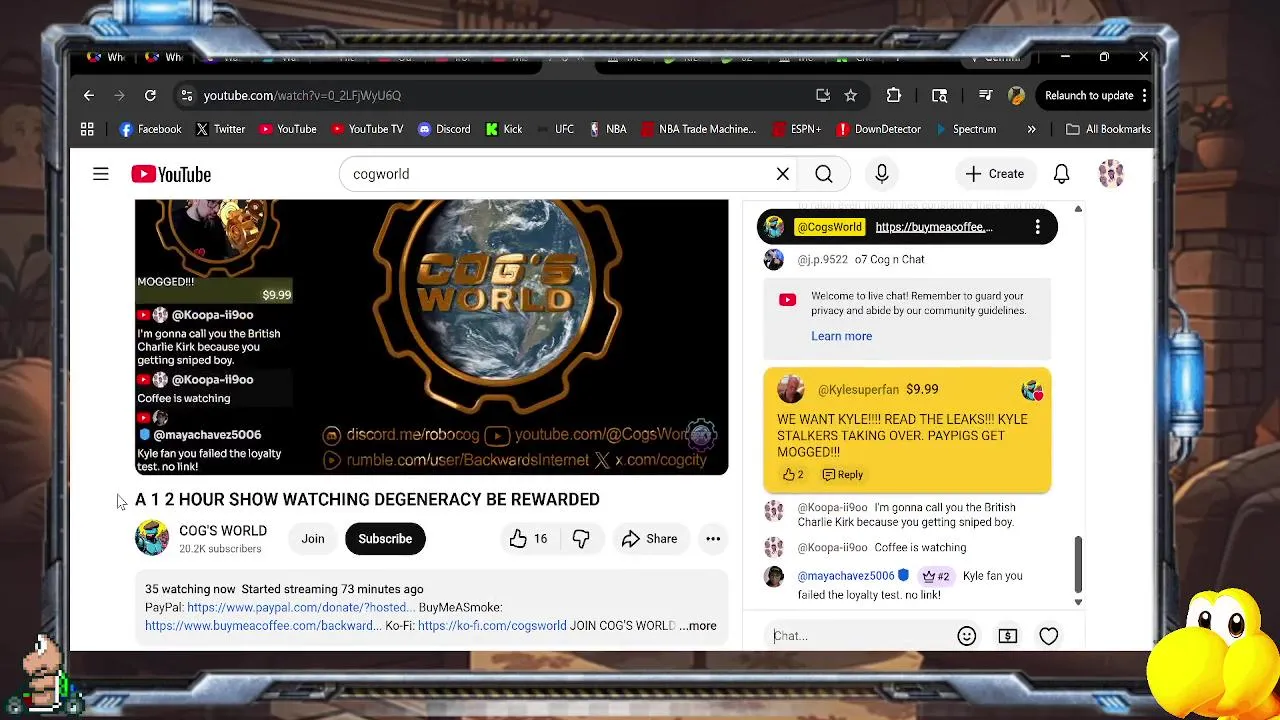Screen dimensions: 1280x720
Task: Open the account avatar menu
Action: coord(1111,174)
